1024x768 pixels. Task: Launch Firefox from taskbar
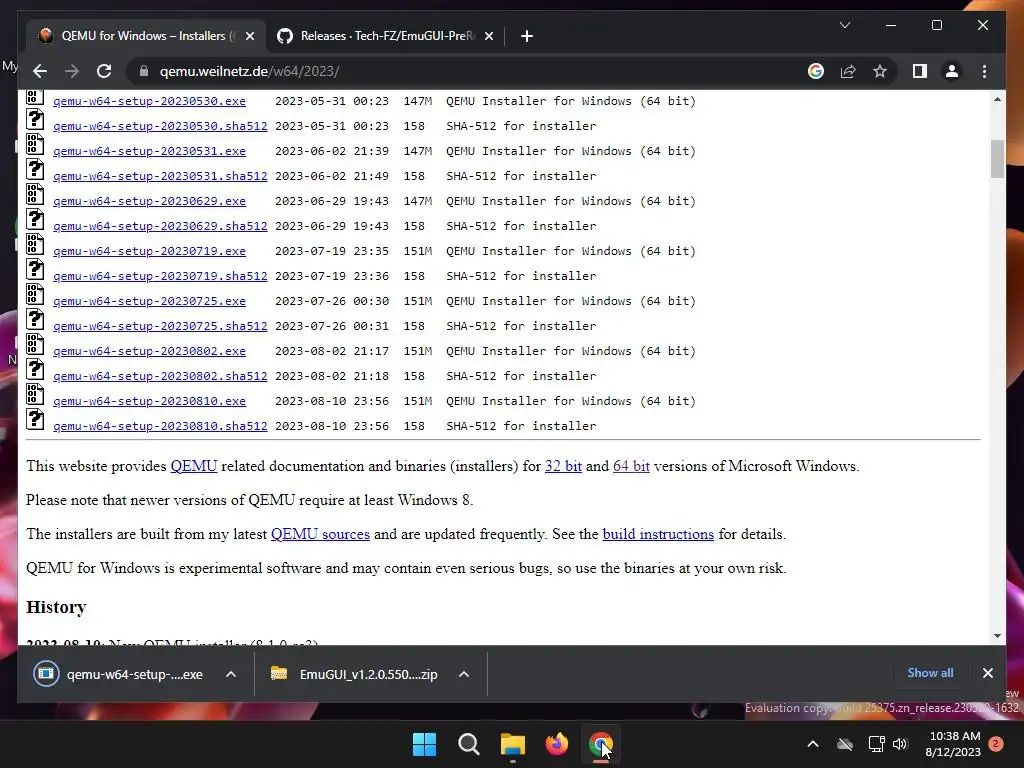(556, 744)
